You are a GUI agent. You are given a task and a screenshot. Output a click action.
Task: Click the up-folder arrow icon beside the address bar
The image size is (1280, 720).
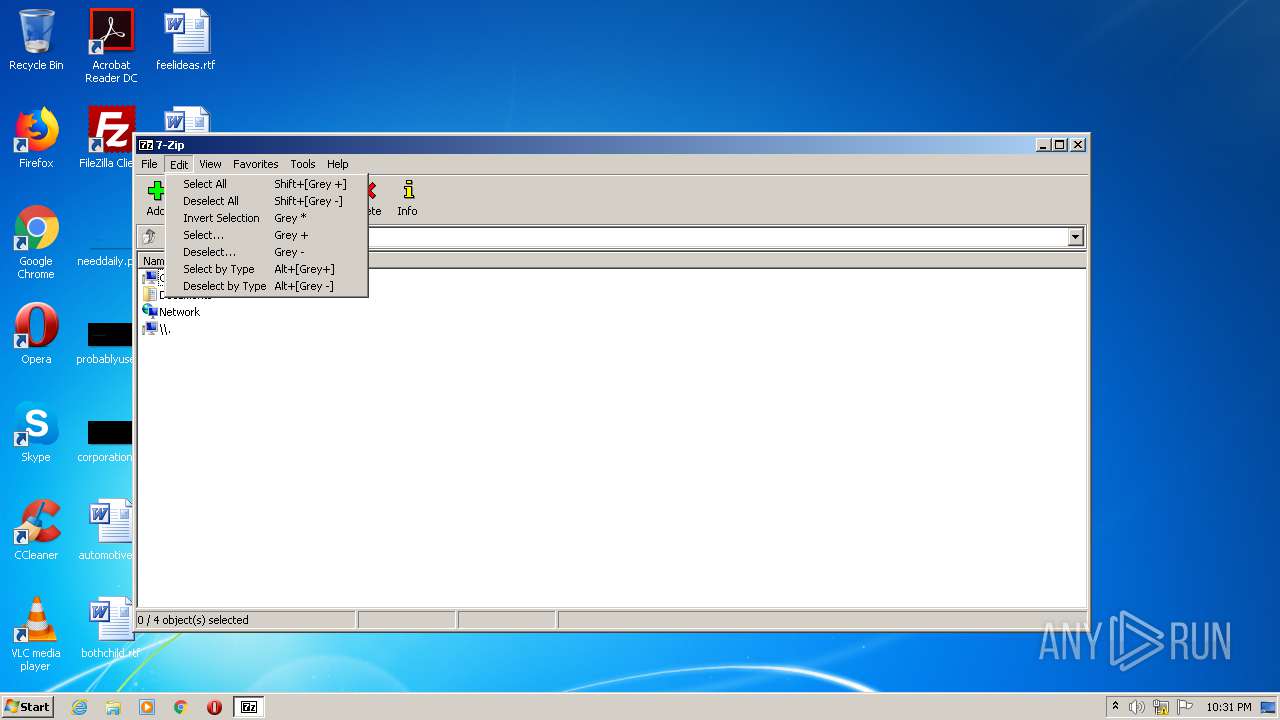coord(149,237)
